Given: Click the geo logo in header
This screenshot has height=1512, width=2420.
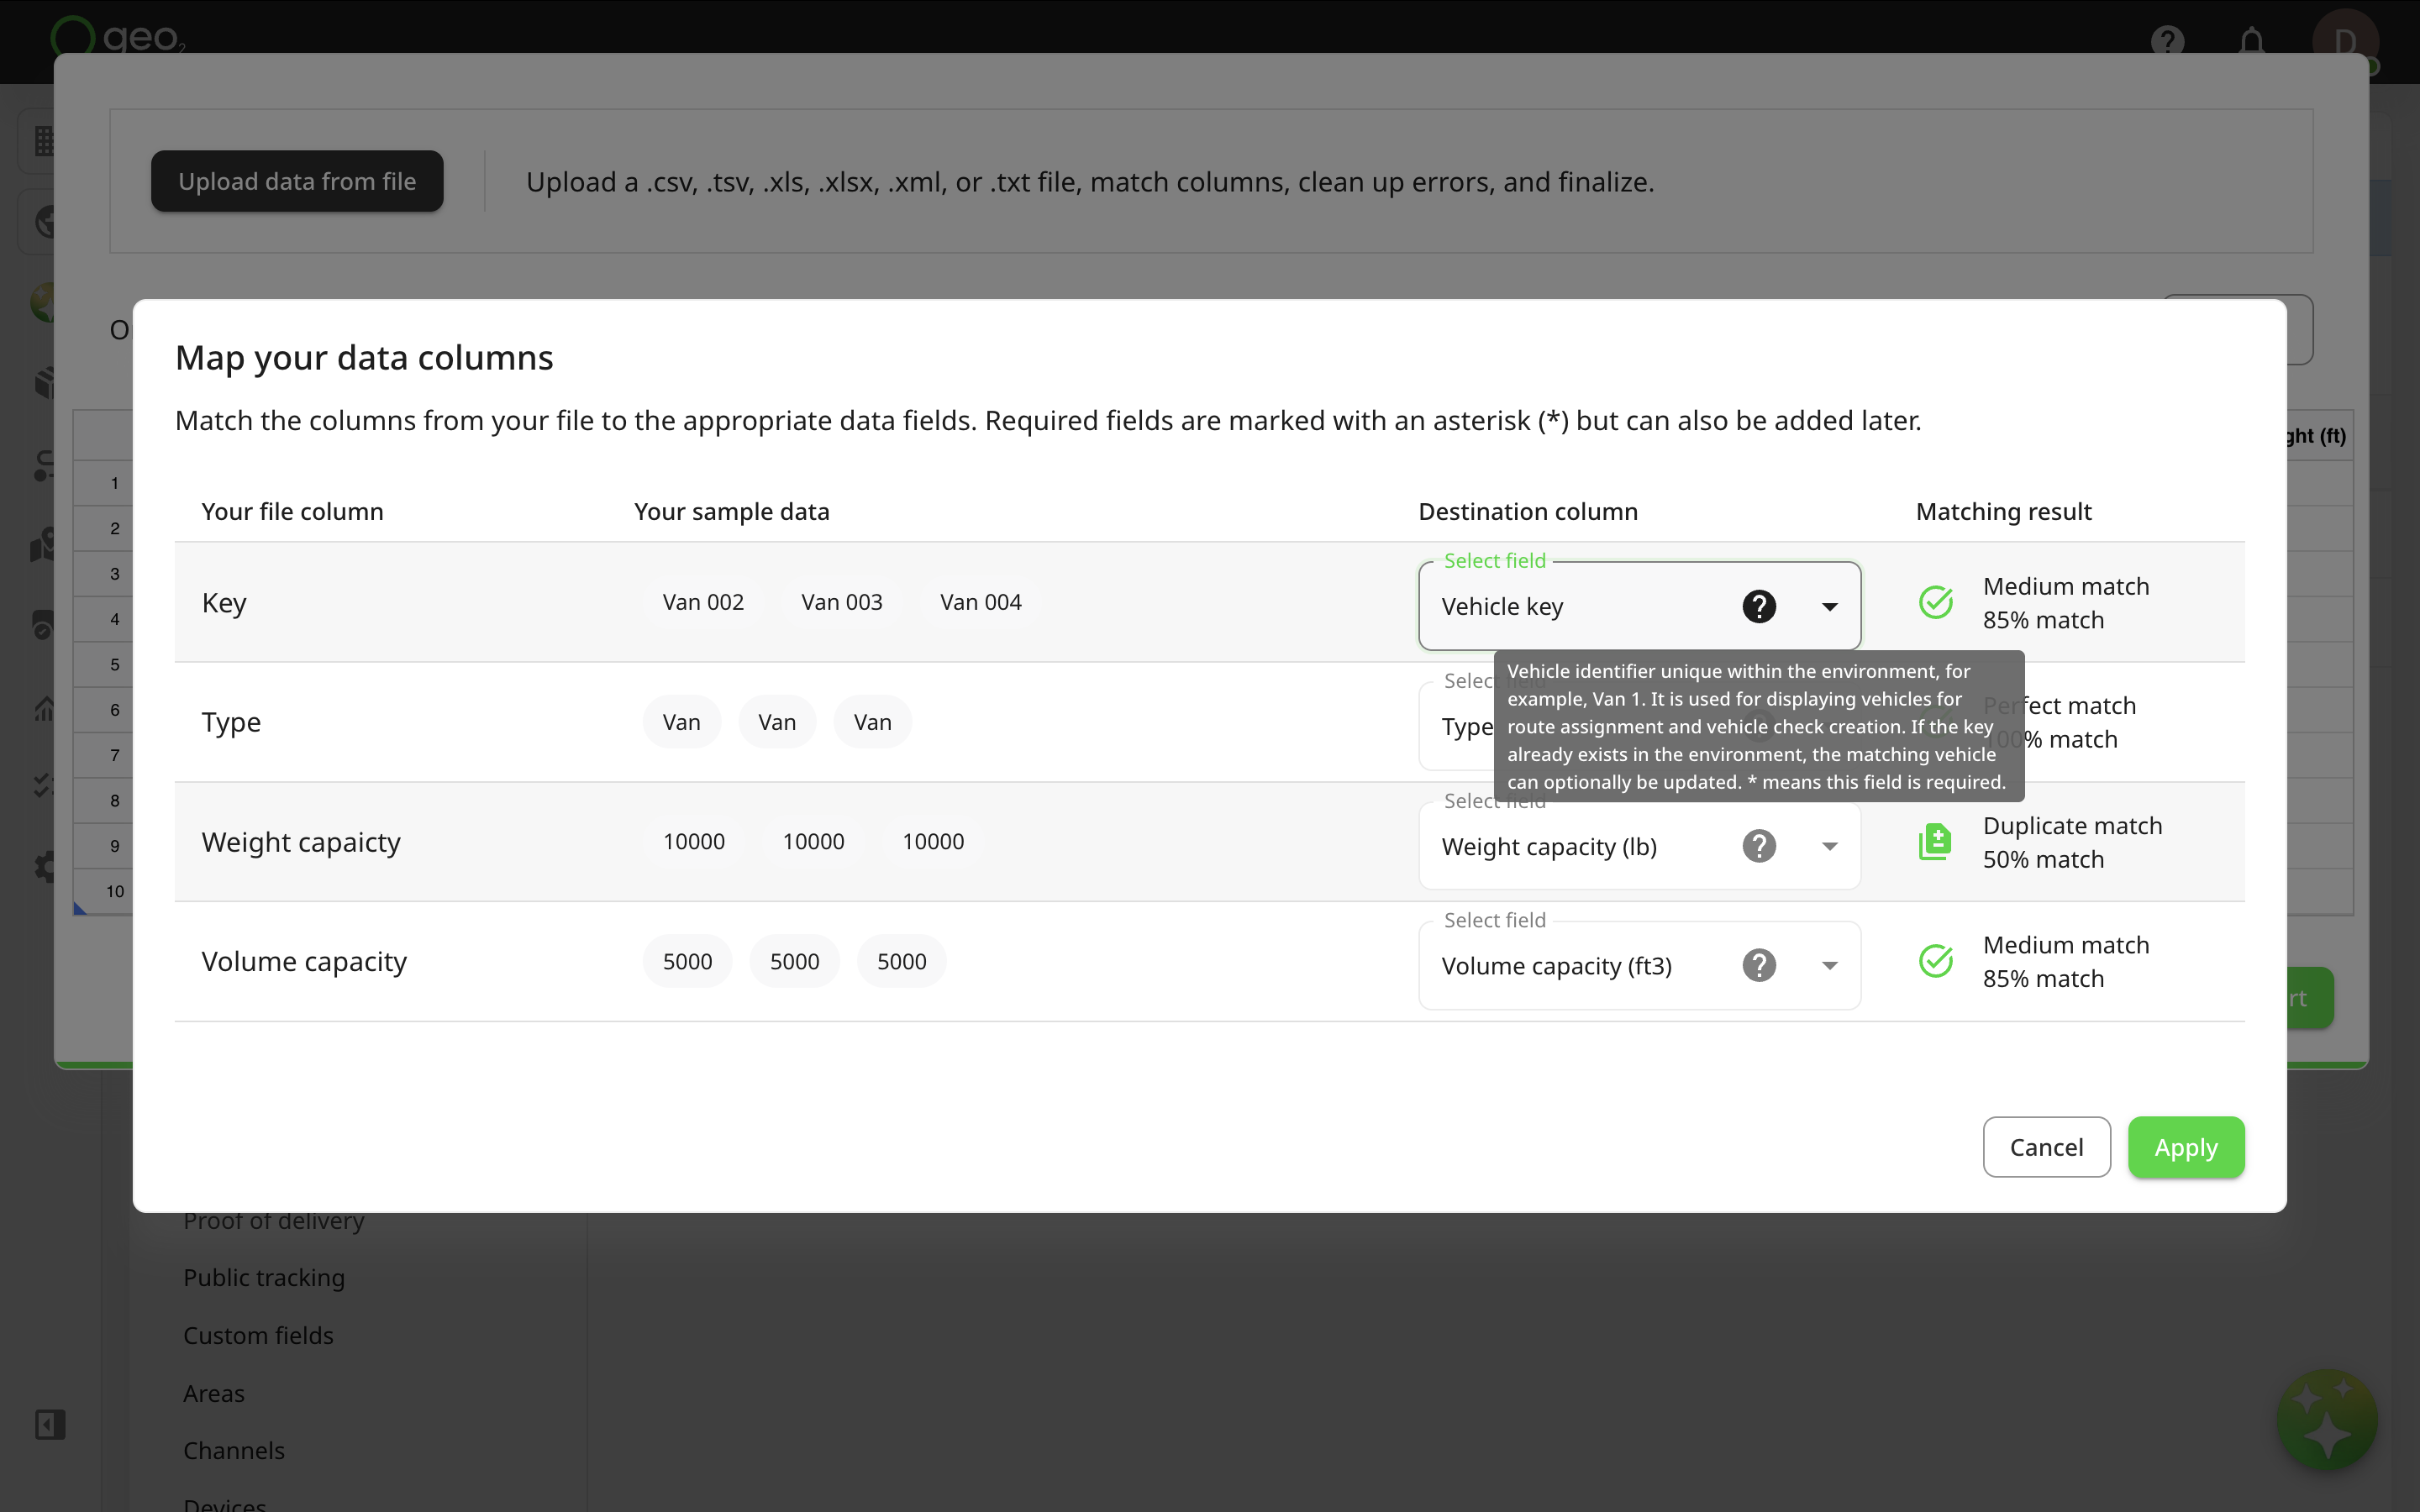Looking at the screenshot, I should (118, 37).
